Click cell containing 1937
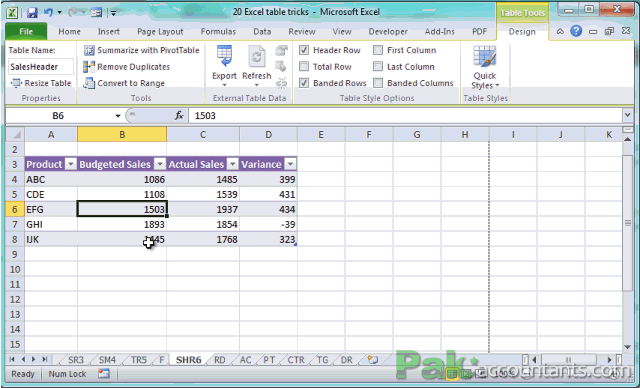The image size is (640, 388). point(203,209)
